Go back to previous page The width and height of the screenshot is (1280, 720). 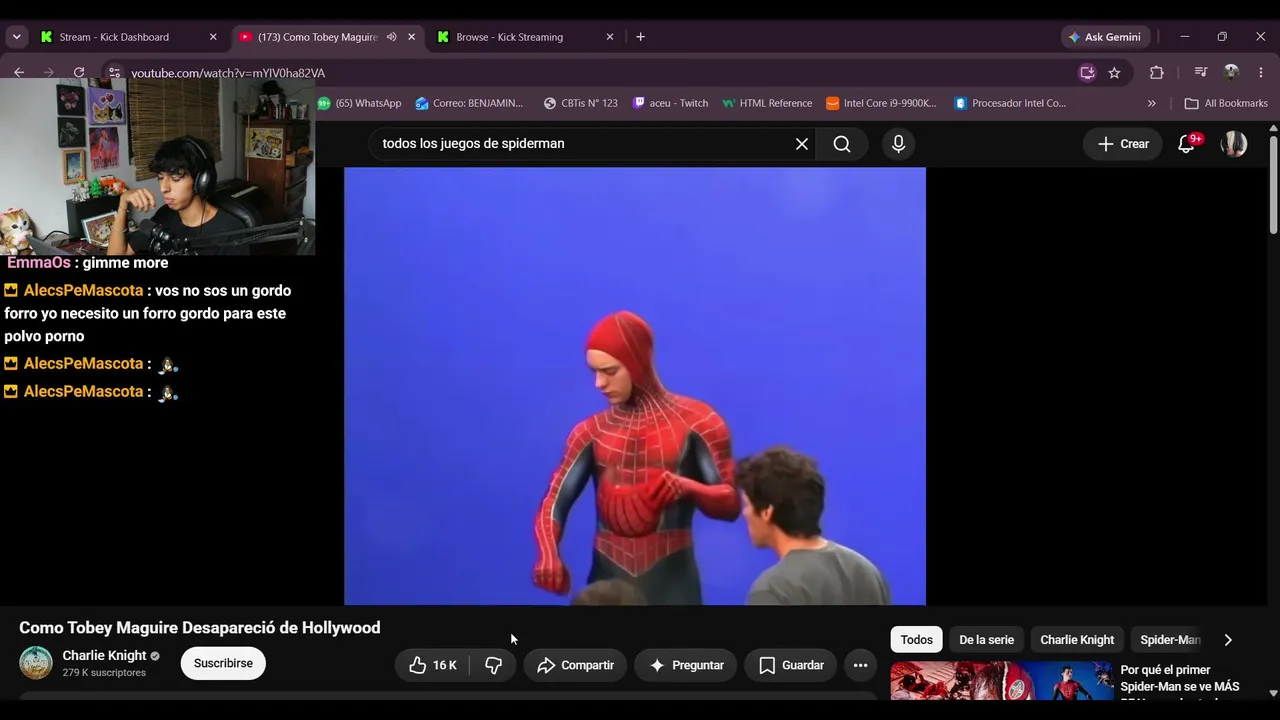click(x=19, y=73)
